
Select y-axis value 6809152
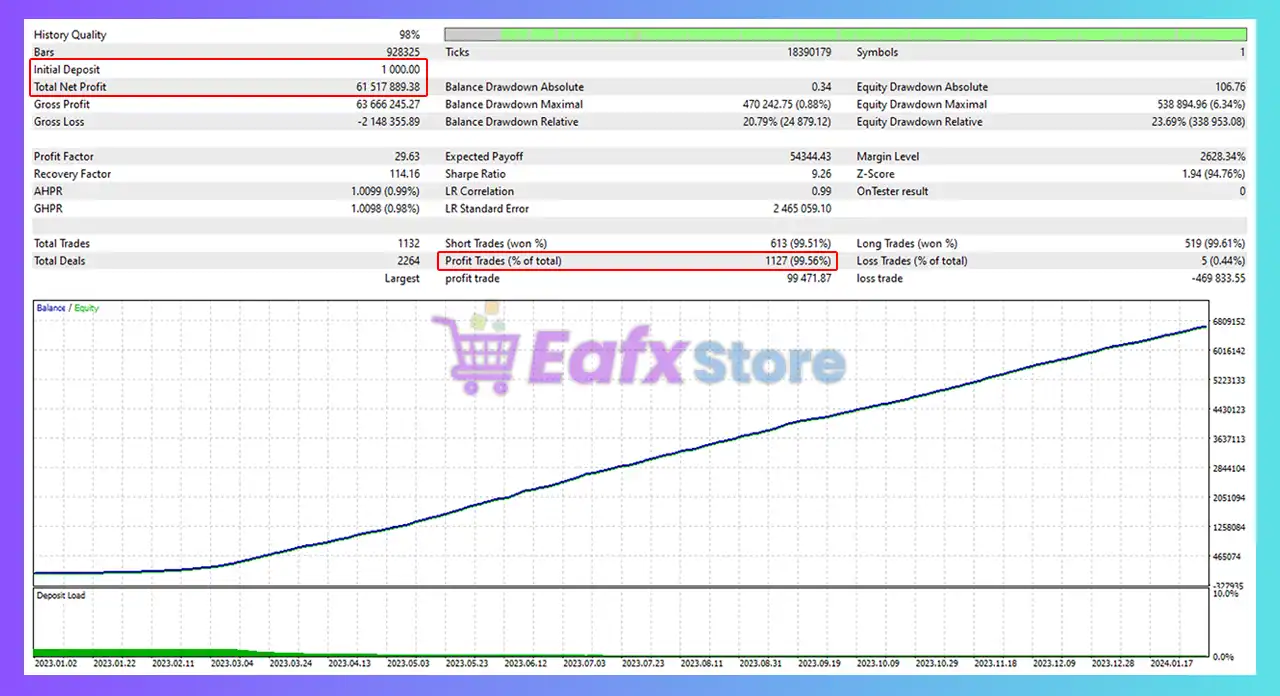(1228, 322)
